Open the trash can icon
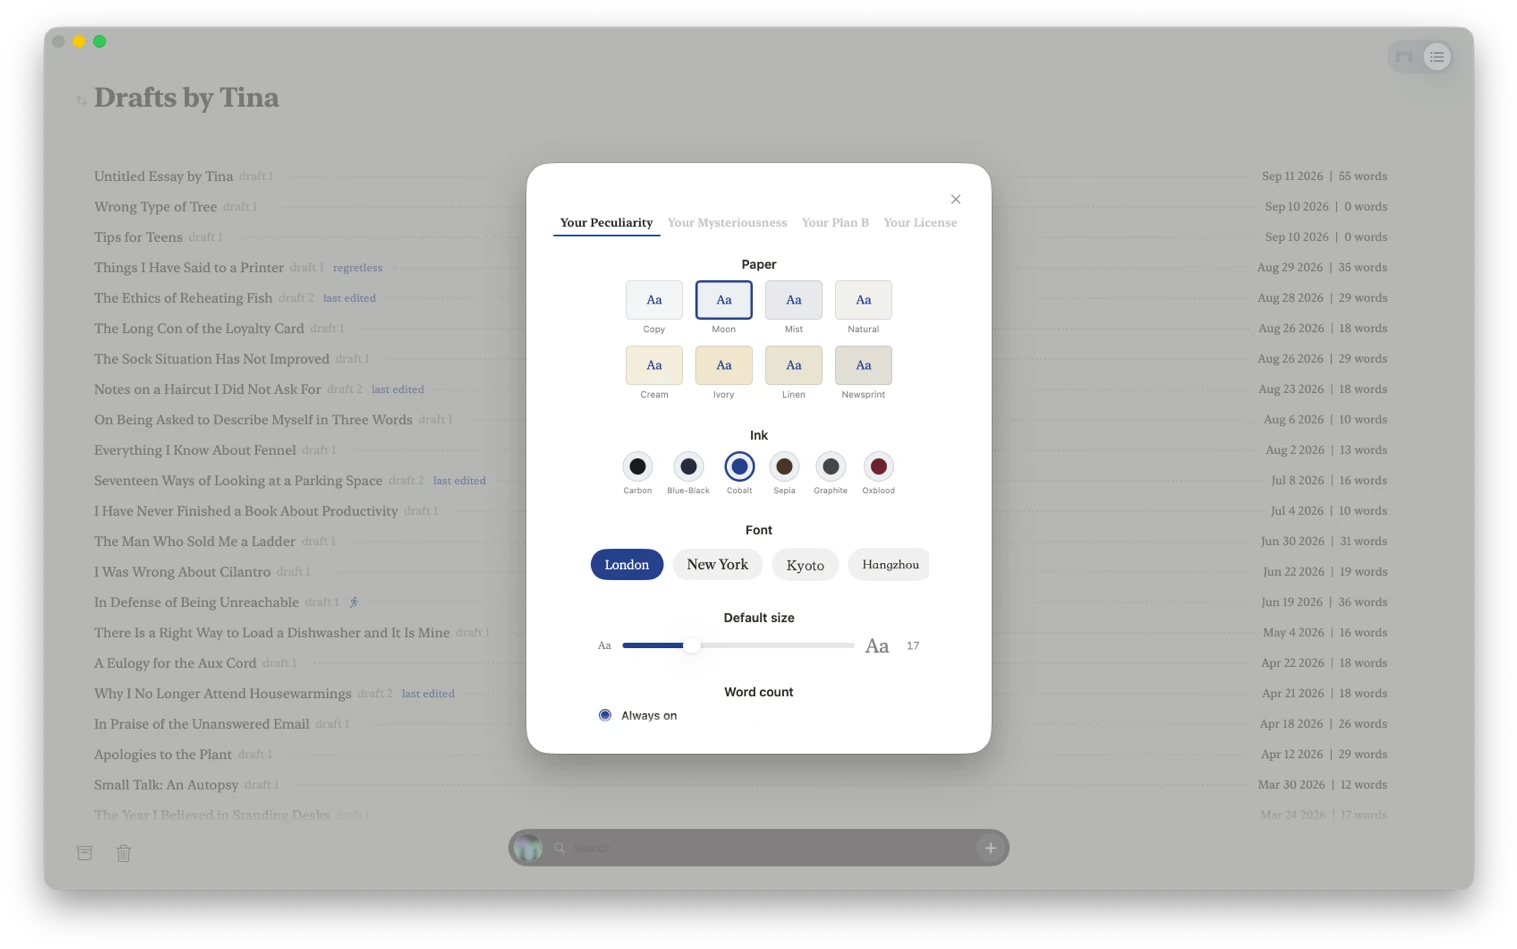This screenshot has height=949, width=1517. pyautogui.click(x=124, y=853)
